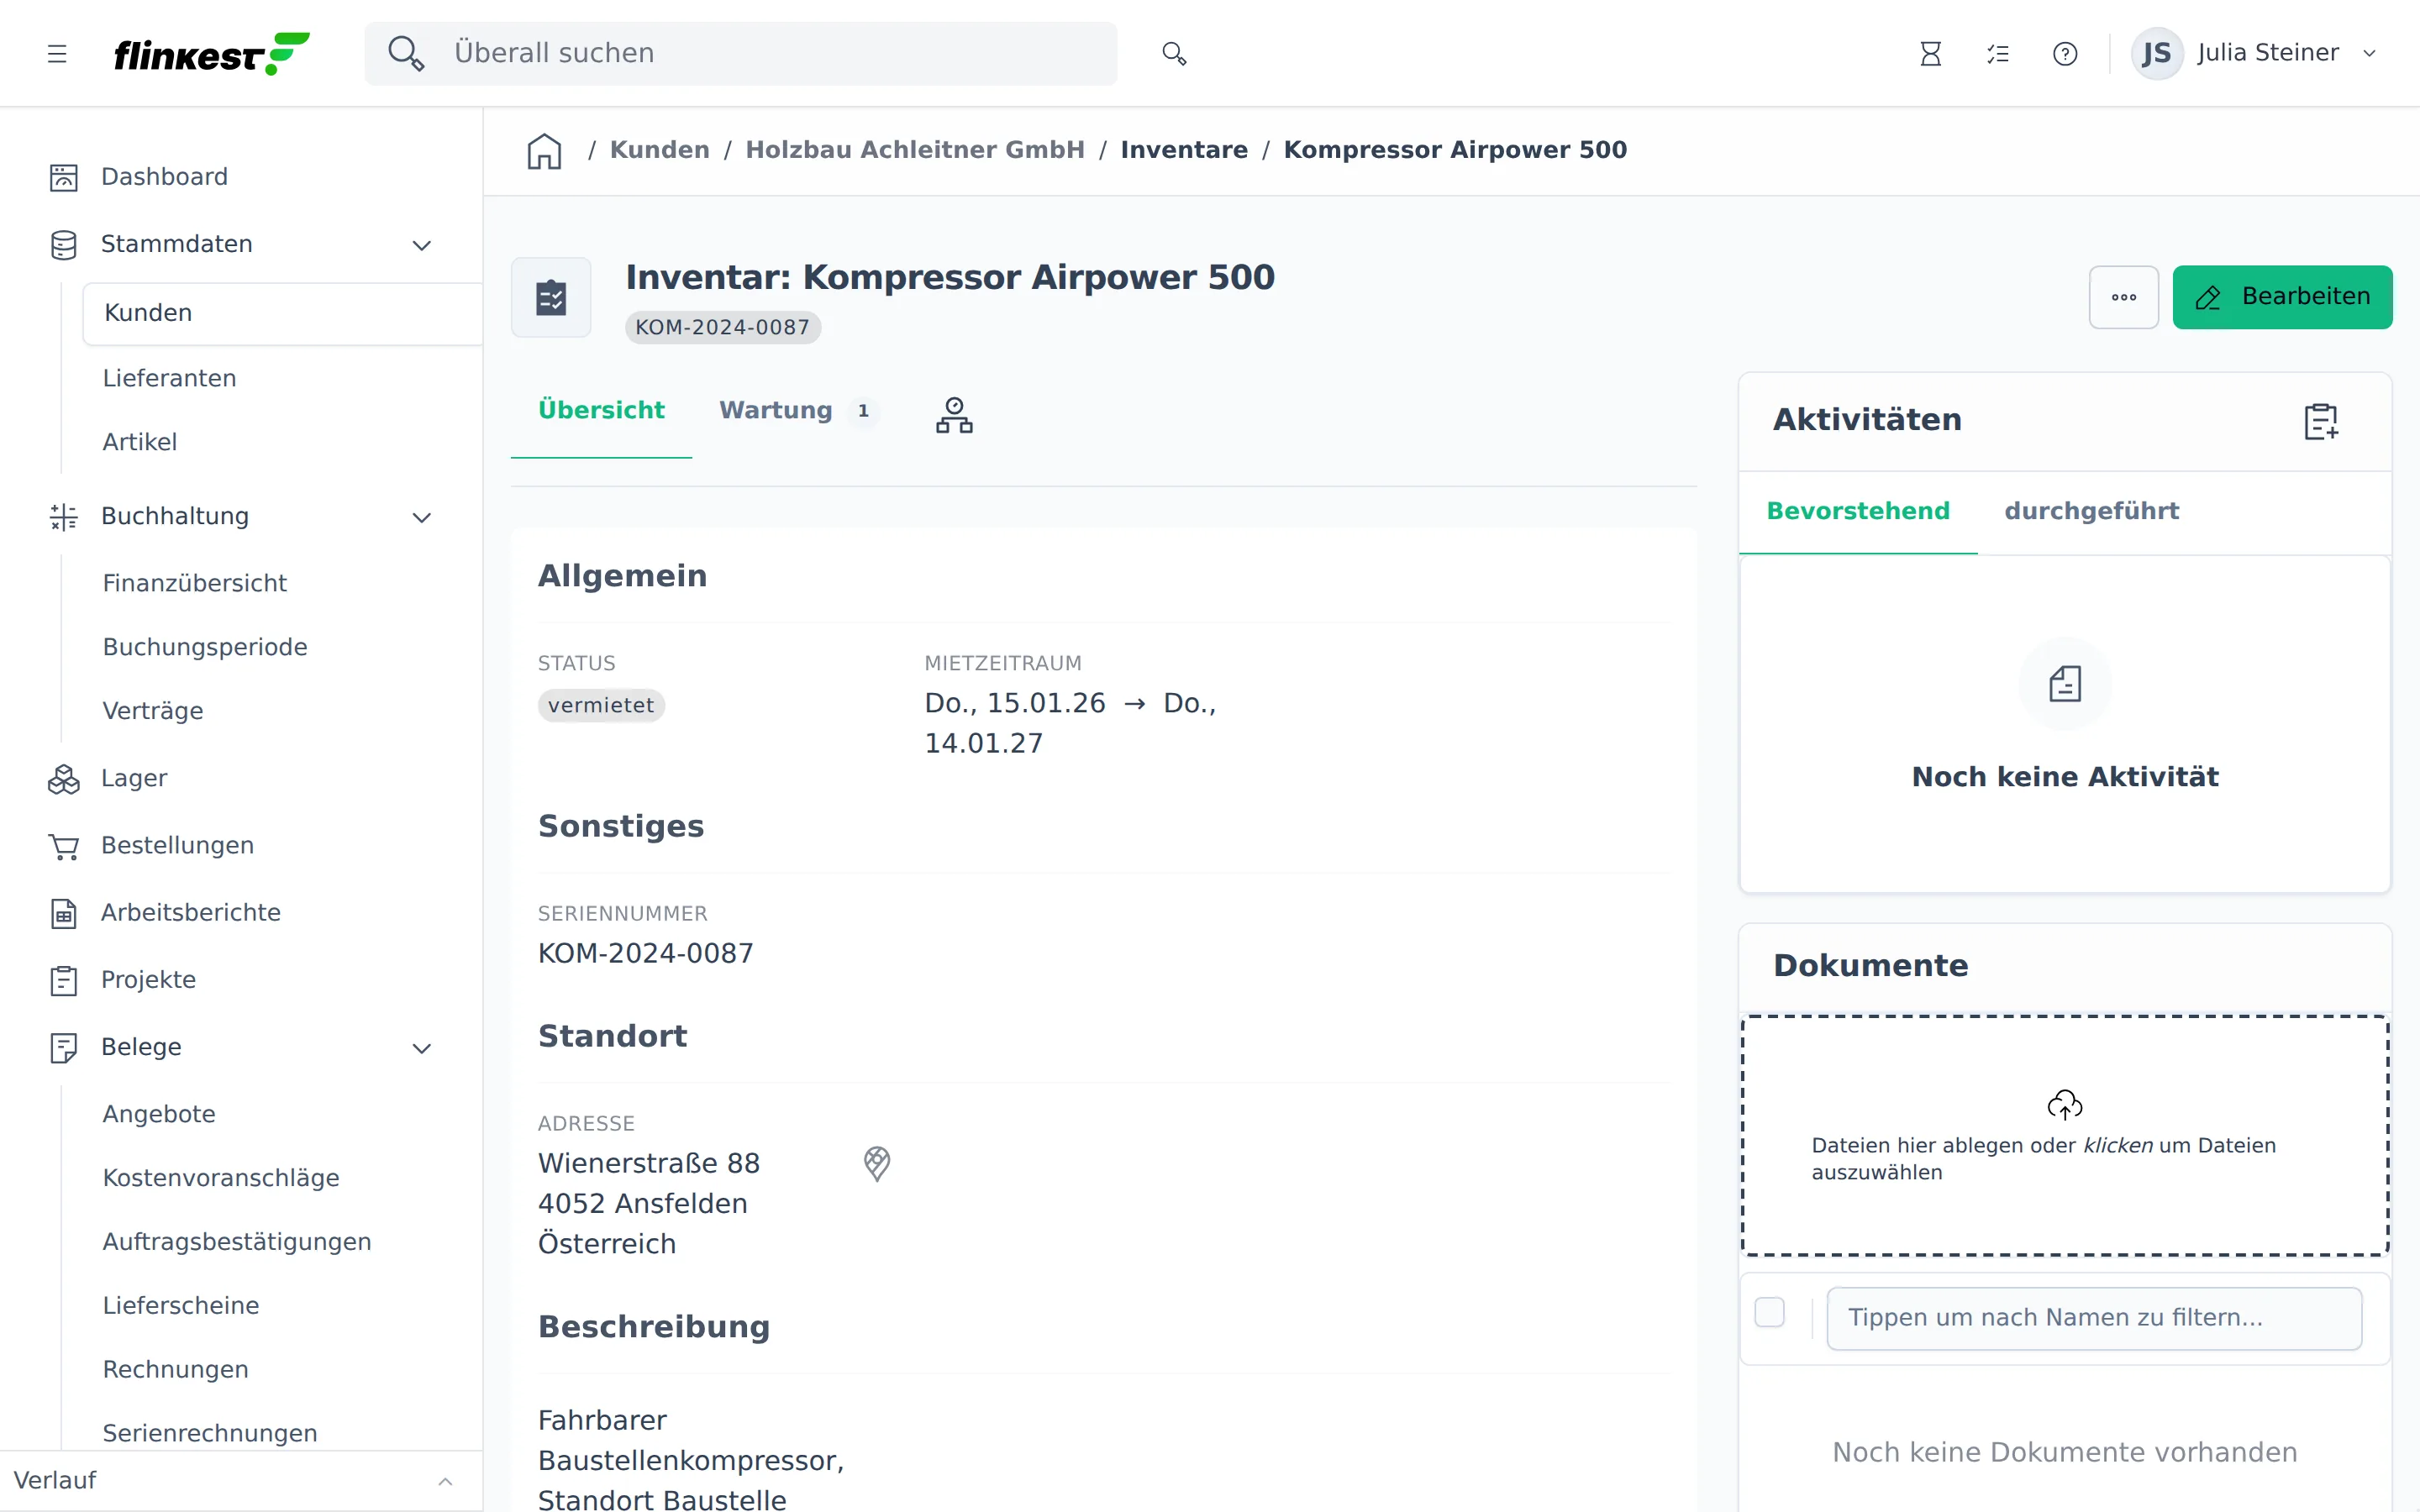Collapse the Buchhaltung section chevron
The height and width of the screenshot is (1512, 2420).
coord(422,517)
